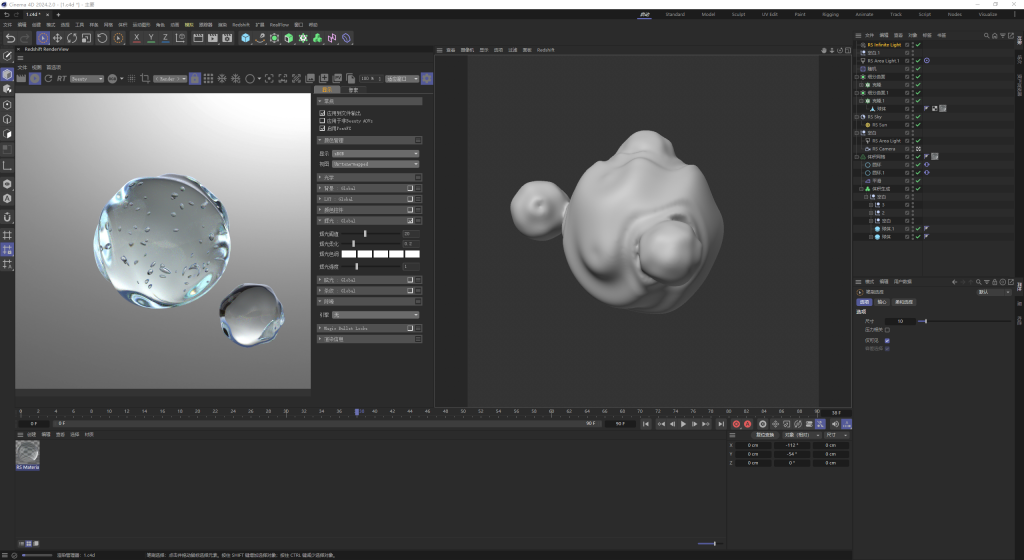The image size is (1024, 560).
Task: Click the bloom threshold slider handle
Action: (x=365, y=234)
